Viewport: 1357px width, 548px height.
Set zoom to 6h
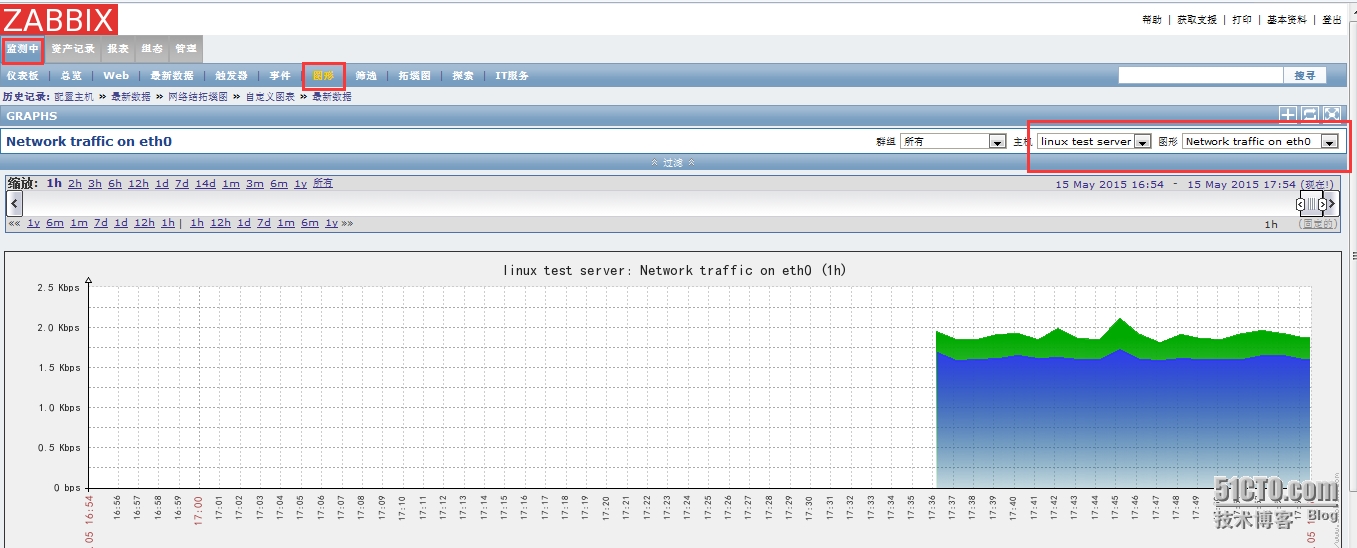115,183
